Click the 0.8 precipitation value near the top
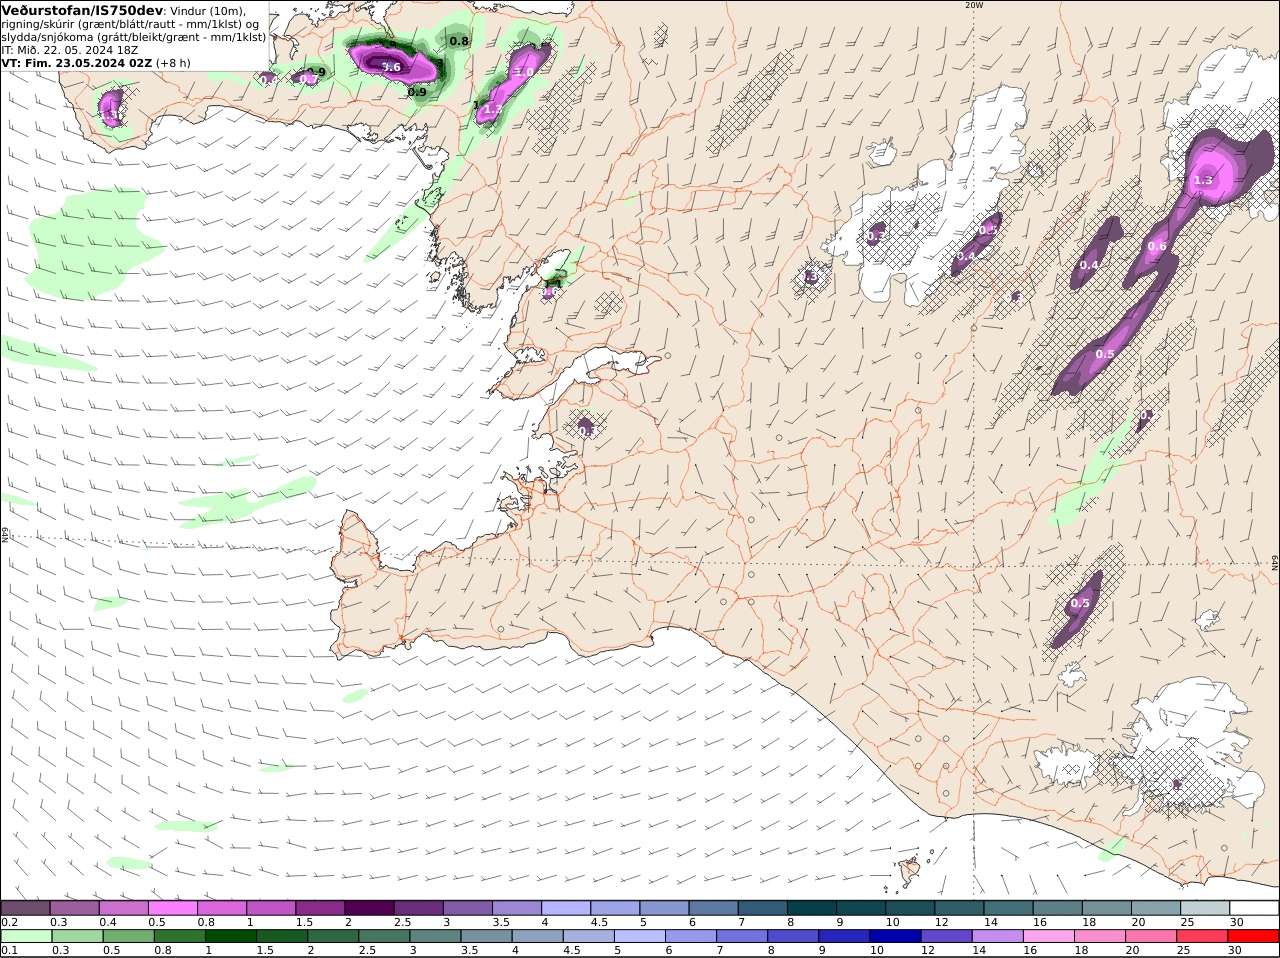 (x=459, y=41)
